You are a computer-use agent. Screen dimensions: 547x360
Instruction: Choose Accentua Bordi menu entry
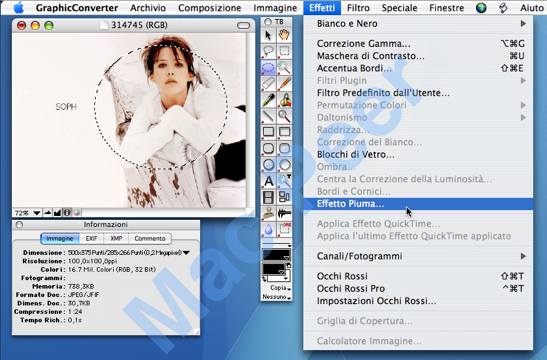418,68
